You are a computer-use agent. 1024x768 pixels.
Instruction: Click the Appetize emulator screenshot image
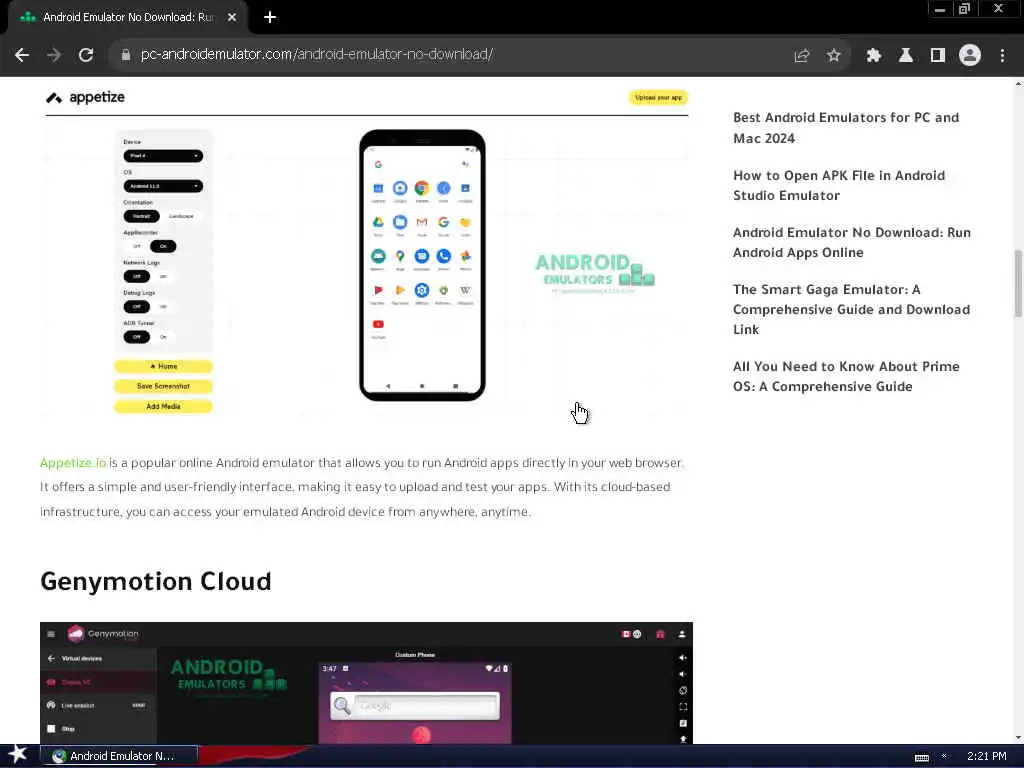366,251
